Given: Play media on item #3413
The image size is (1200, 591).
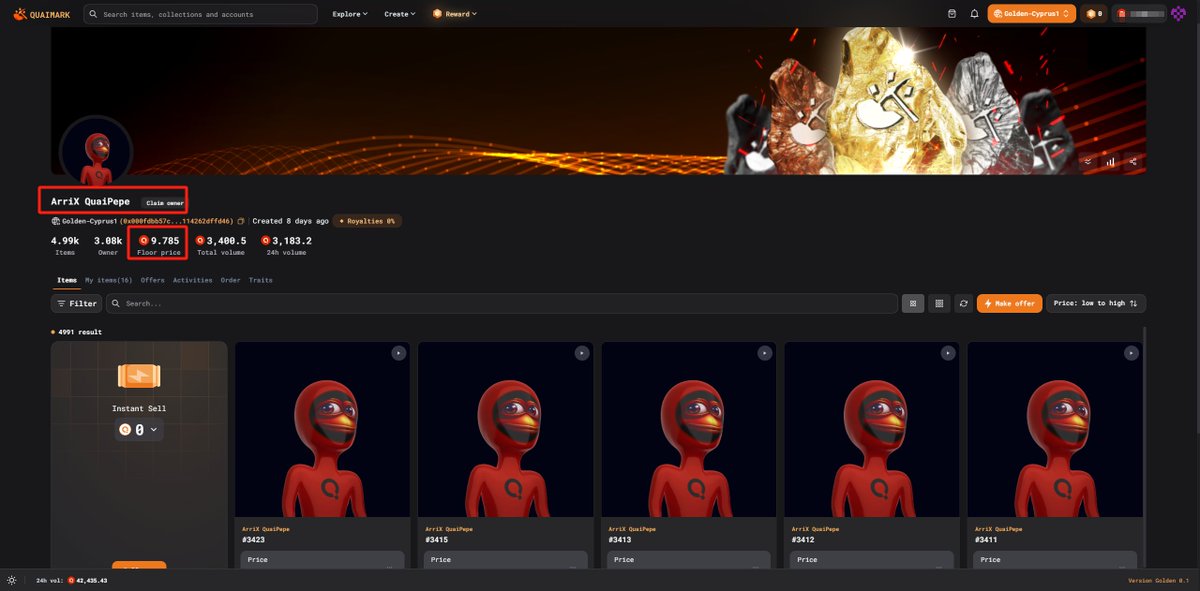Looking at the screenshot, I should pyautogui.click(x=764, y=353).
